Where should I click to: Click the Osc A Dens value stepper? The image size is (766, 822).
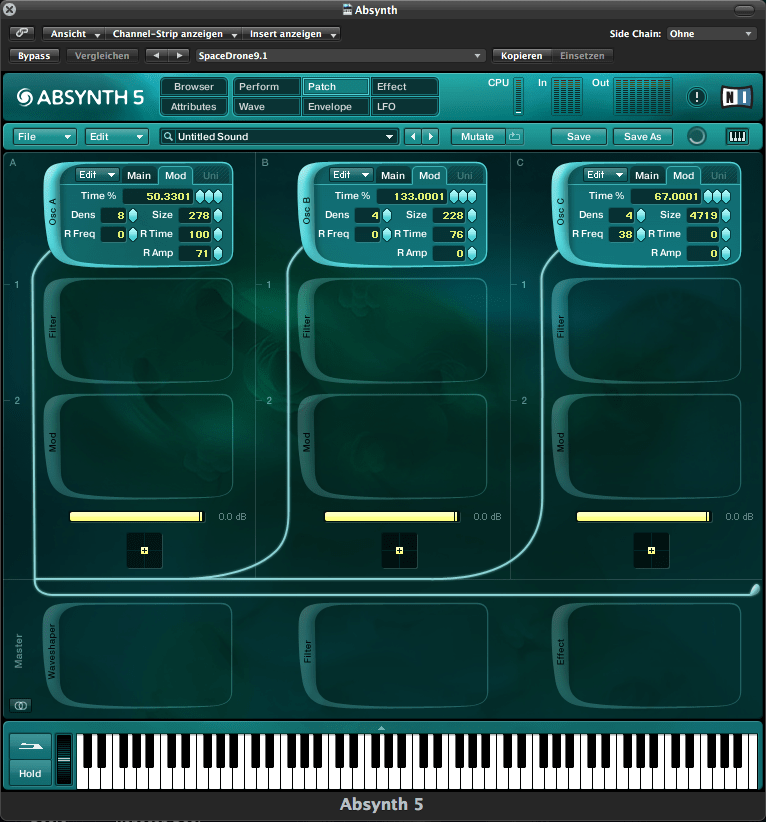(133, 215)
